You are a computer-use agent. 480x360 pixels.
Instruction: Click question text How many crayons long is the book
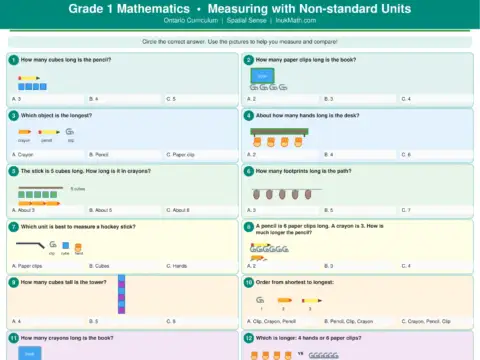67,338
